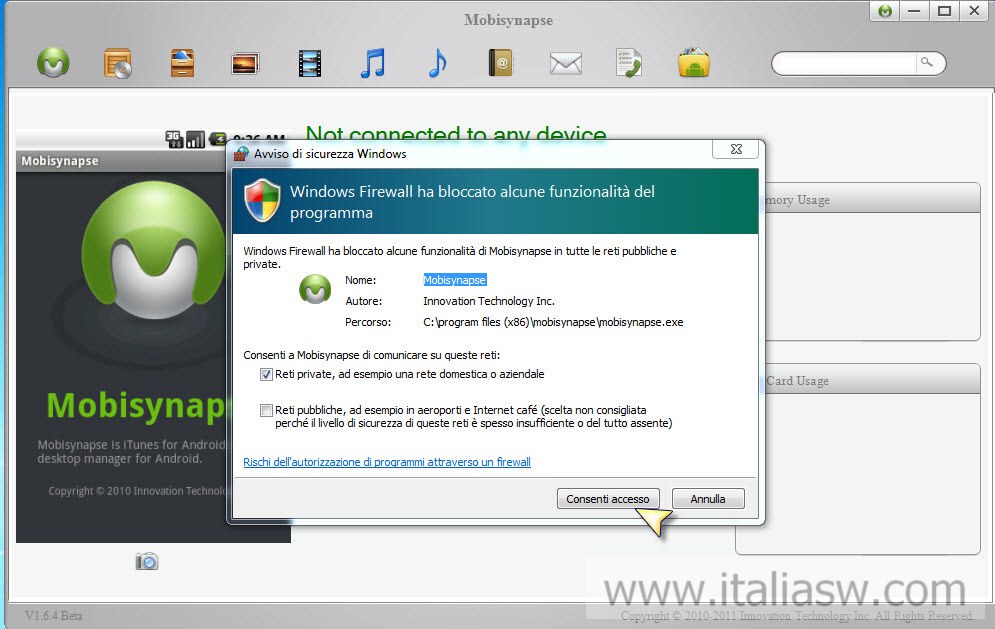
Task: Uncheck the Reti private checkbox
Action: tap(266, 374)
